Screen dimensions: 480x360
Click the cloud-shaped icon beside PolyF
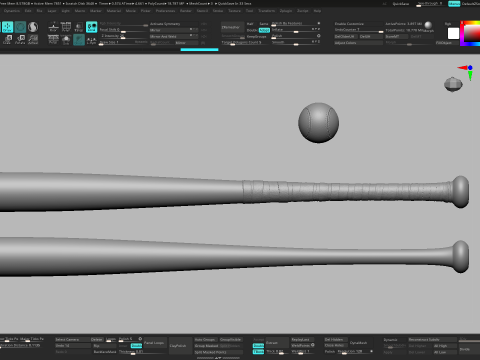66,39
